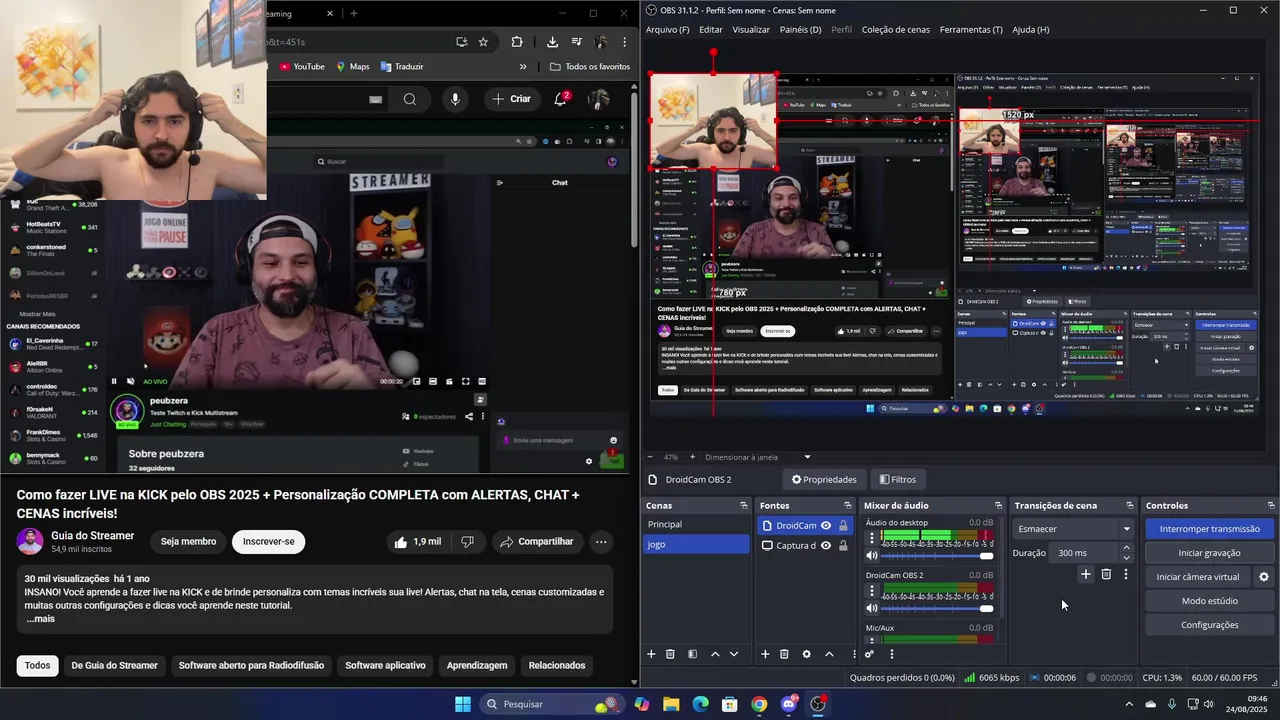This screenshot has width=1280, height=720.
Task: Remove the selected source in Fontes
Action: point(784,654)
